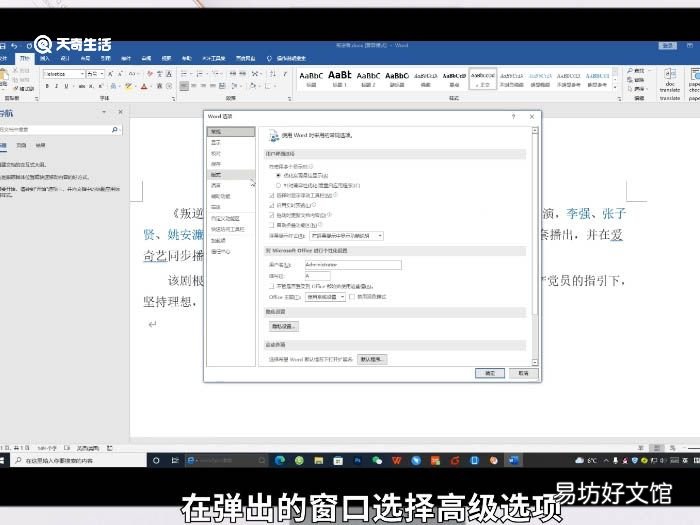Click the Privacy Settings button
Screen dimensions: 700x525
click(x=283, y=326)
